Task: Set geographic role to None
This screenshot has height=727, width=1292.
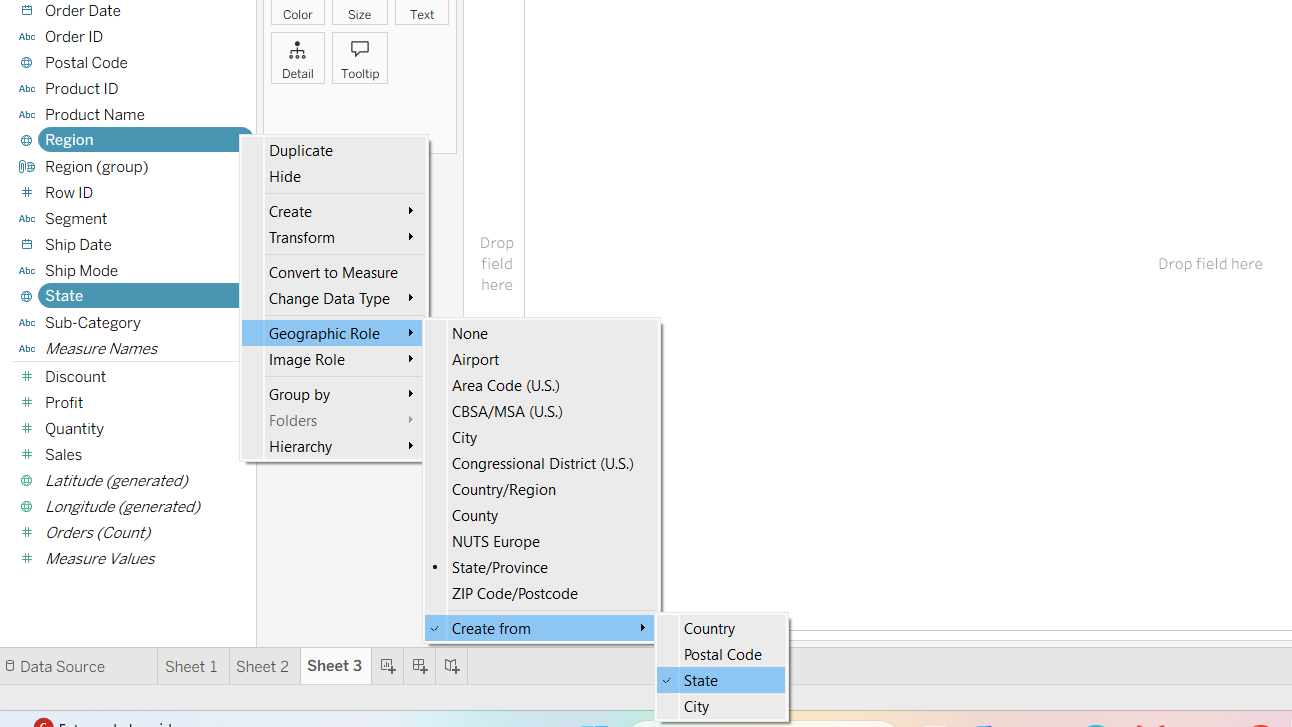Action: click(x=470, y=334)
